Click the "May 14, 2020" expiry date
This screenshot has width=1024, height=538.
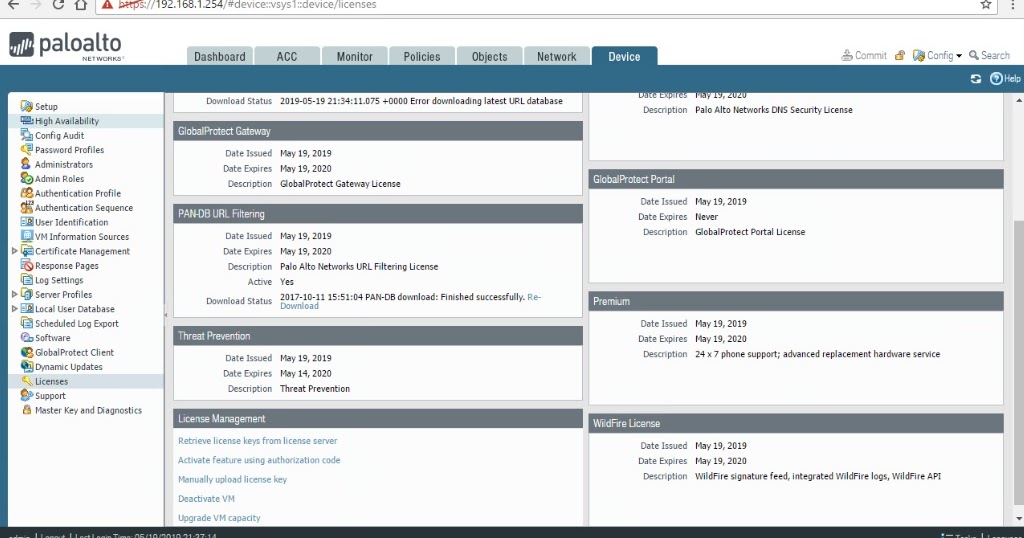306,373
